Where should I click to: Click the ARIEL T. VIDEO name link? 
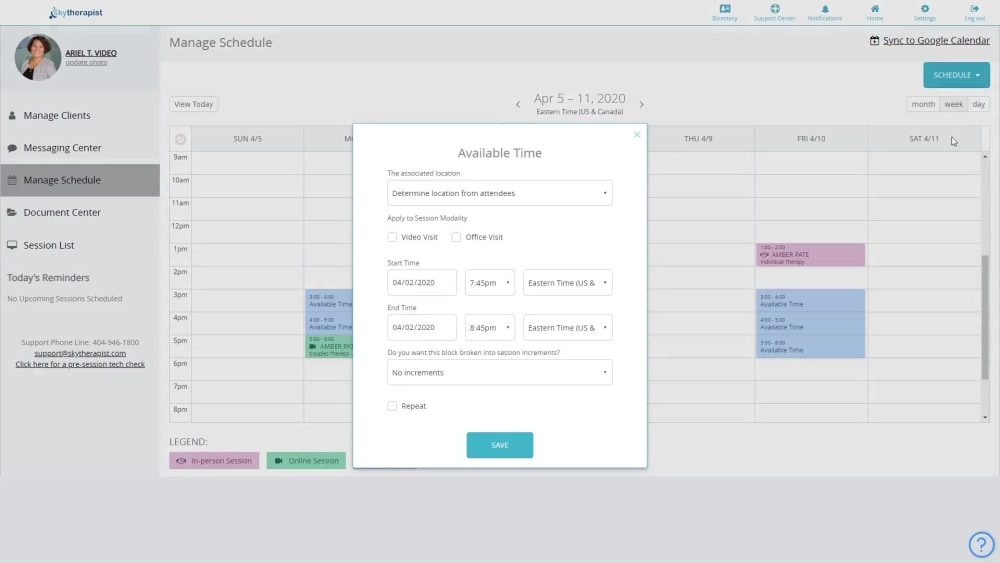pos(91,53)
